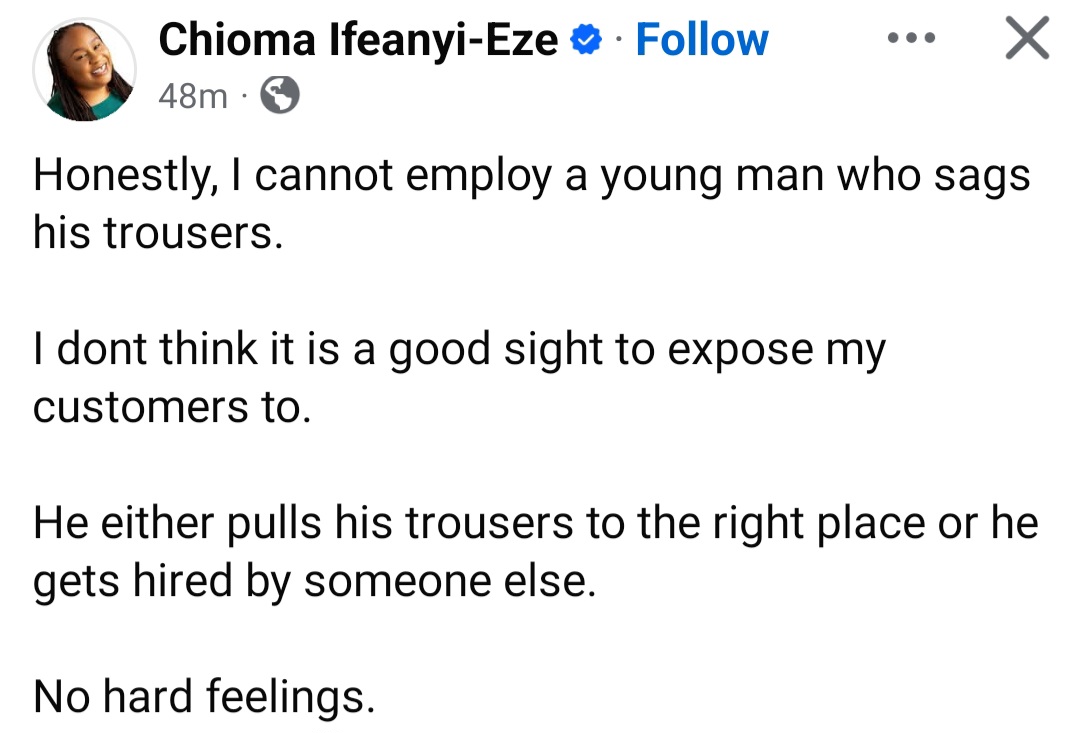Open the three-dot post options menu
The image size is (1080, 733).
[x=910, y=39]
